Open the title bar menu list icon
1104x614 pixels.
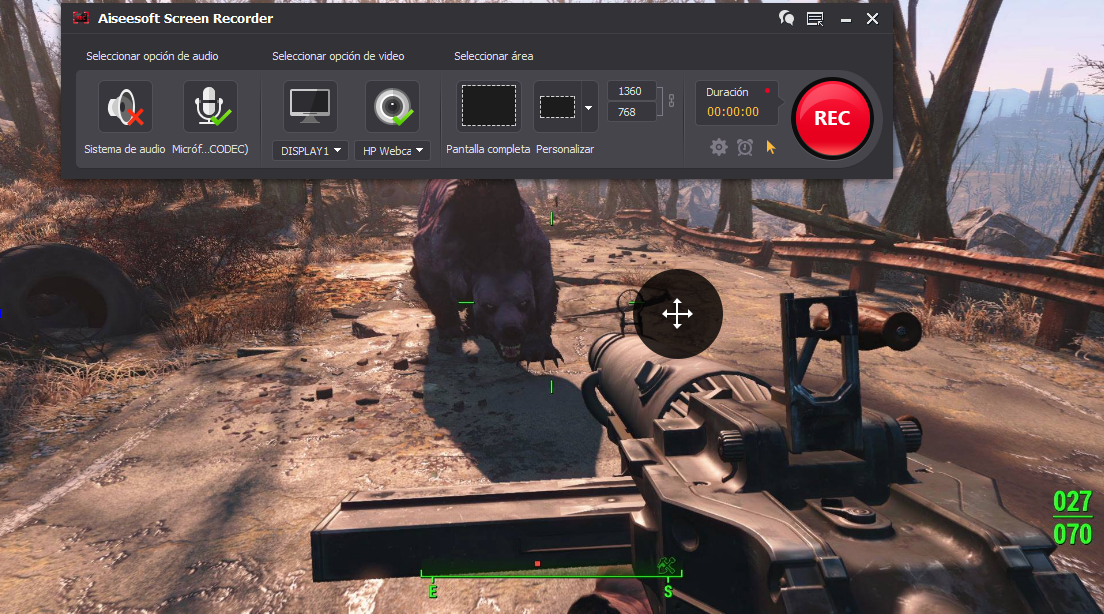(x=815, y=19)
